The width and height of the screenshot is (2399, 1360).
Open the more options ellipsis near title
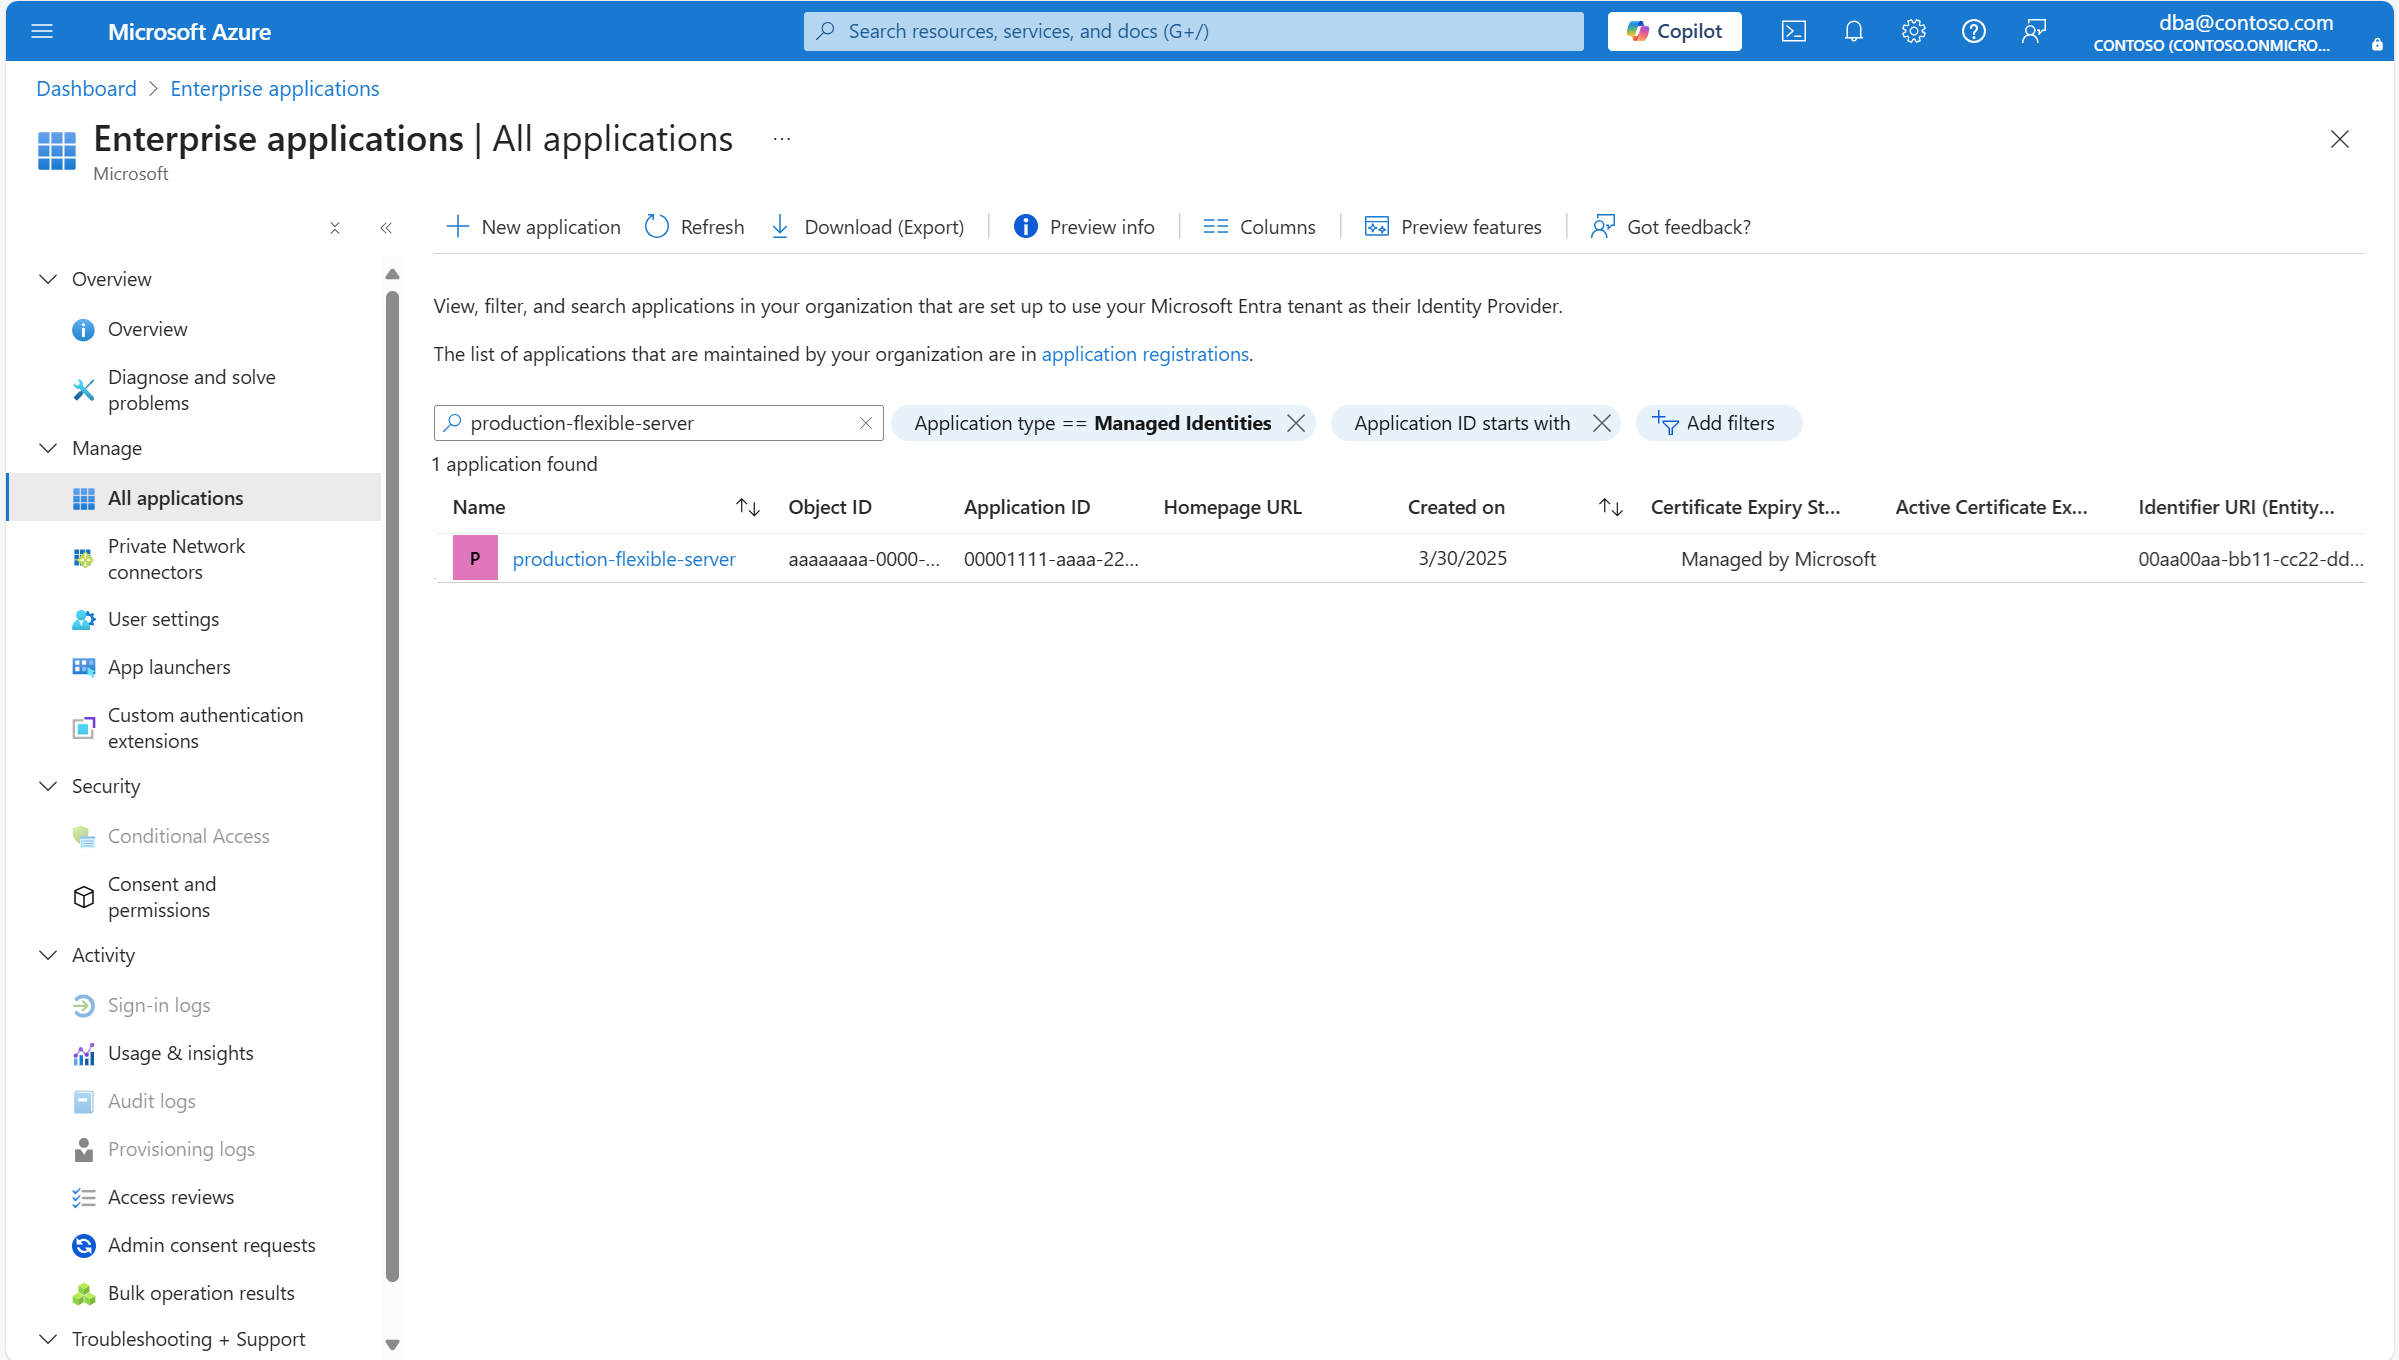782,139
